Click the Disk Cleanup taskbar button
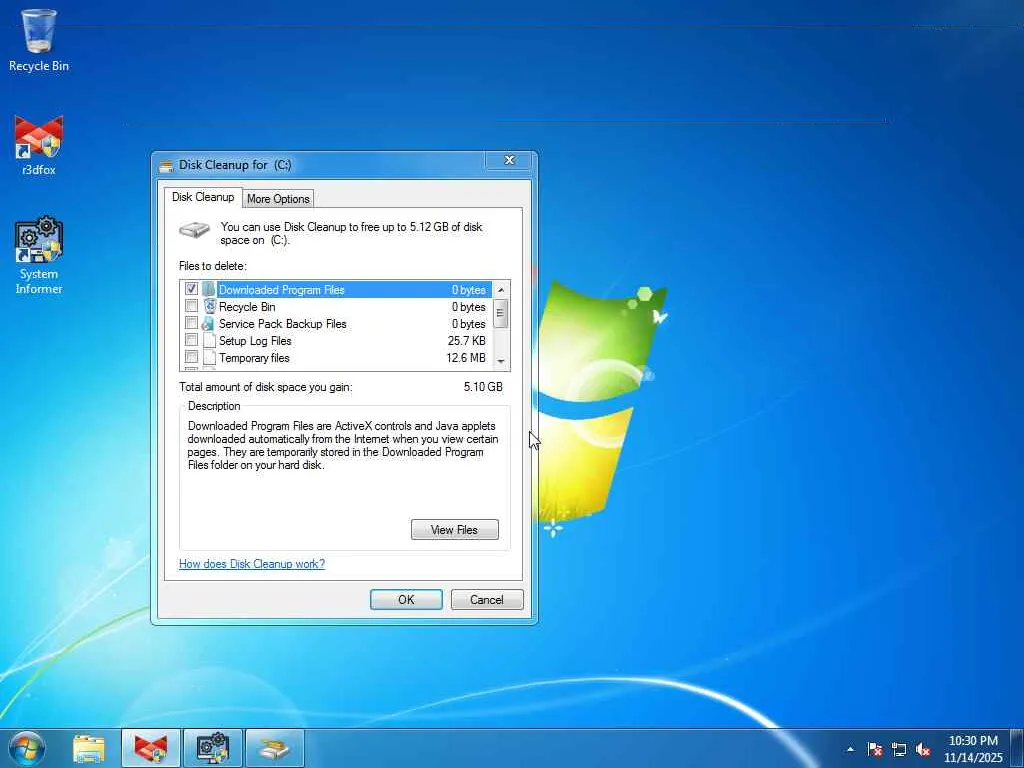This screenshot has width=1024, height=768. point(275,748)
